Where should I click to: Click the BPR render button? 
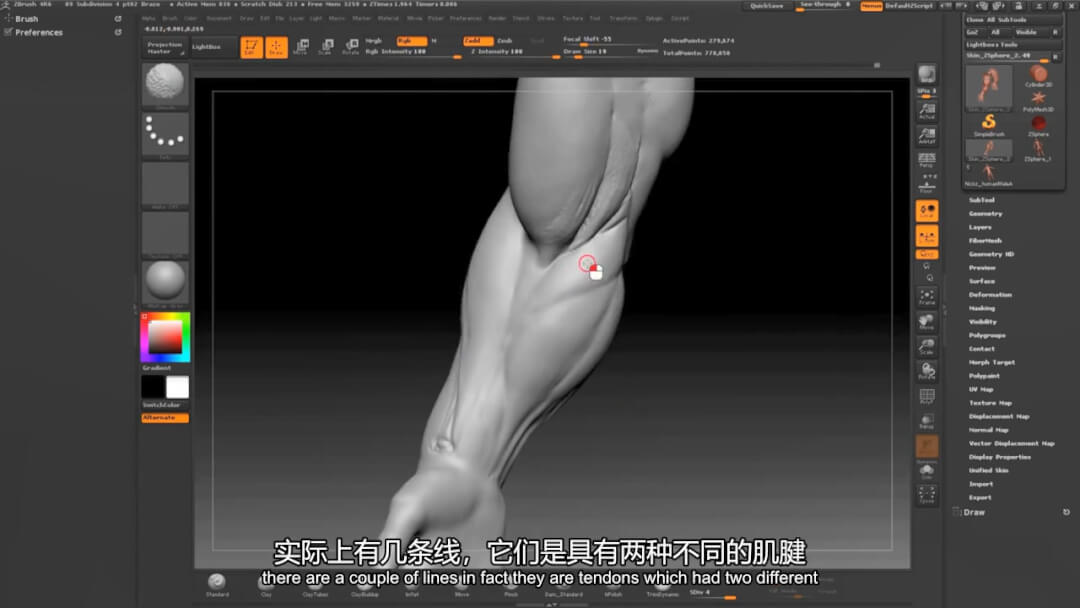coord(926,74)
